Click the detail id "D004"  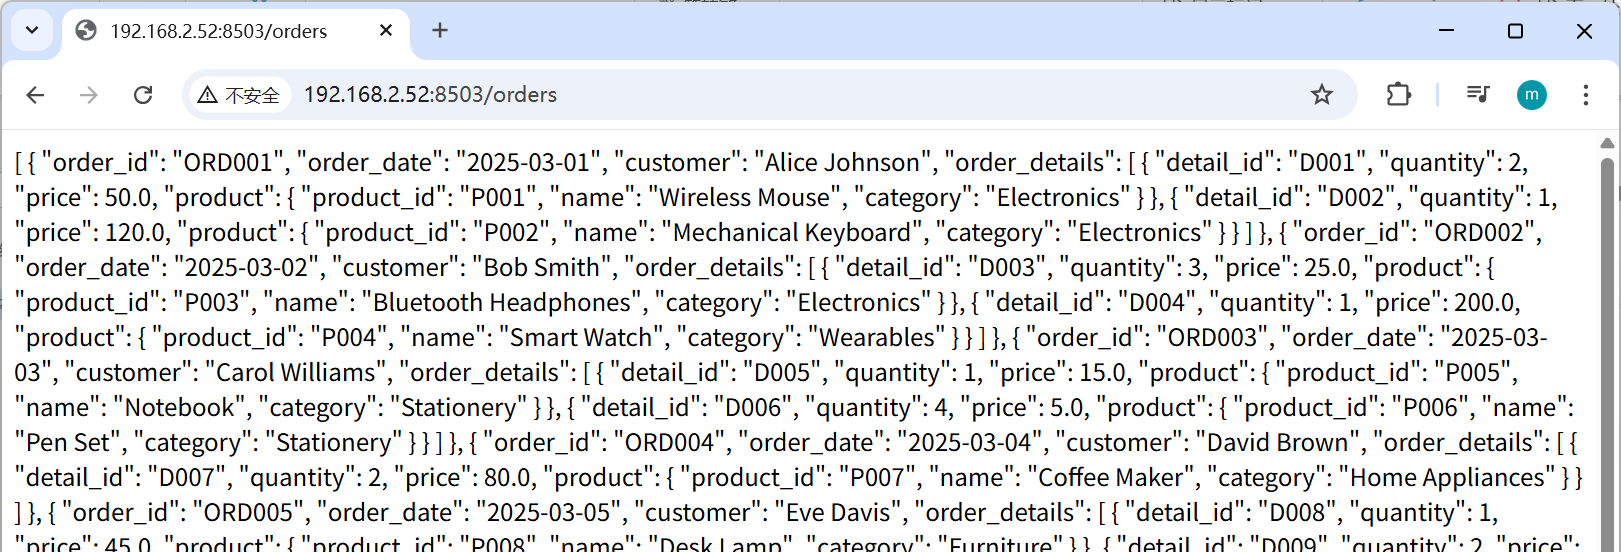[1157, 302]
